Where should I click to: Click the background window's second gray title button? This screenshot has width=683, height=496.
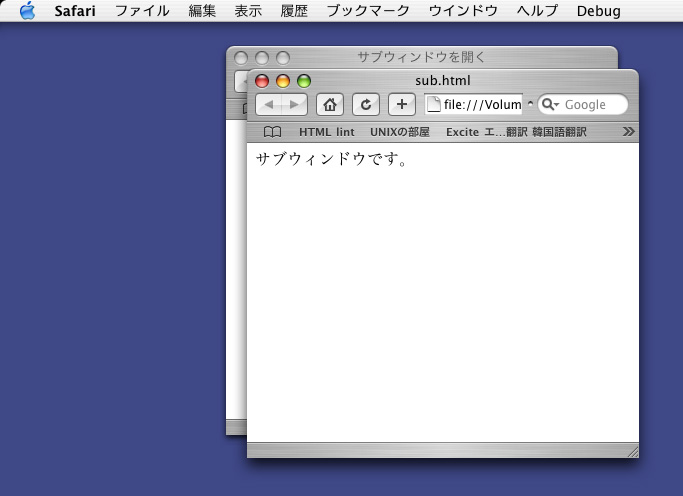[x=262, y=58]
